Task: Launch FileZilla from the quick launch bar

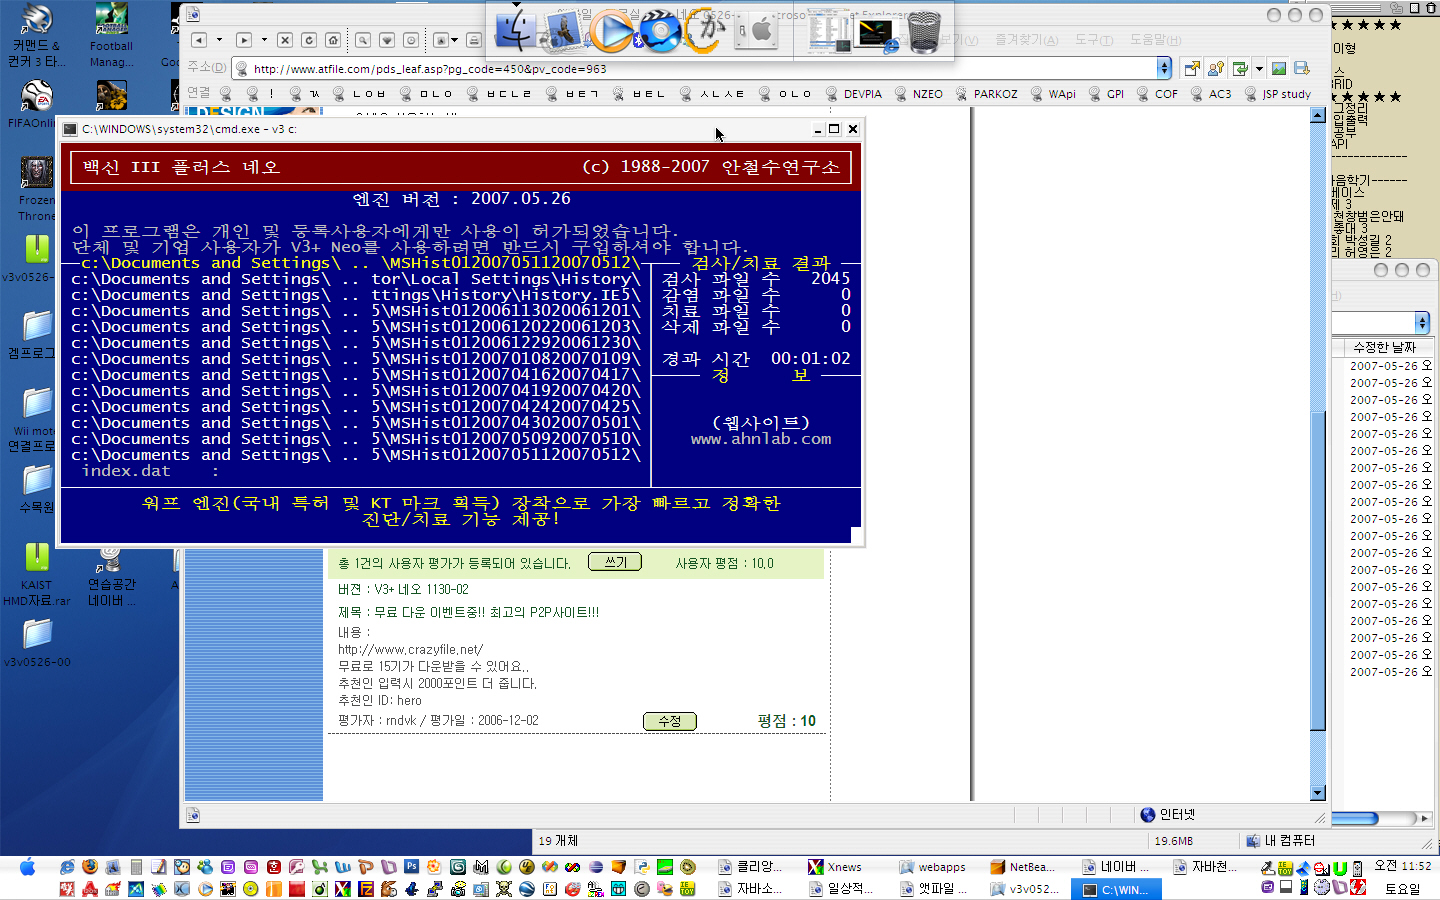Action: point(366,888)
